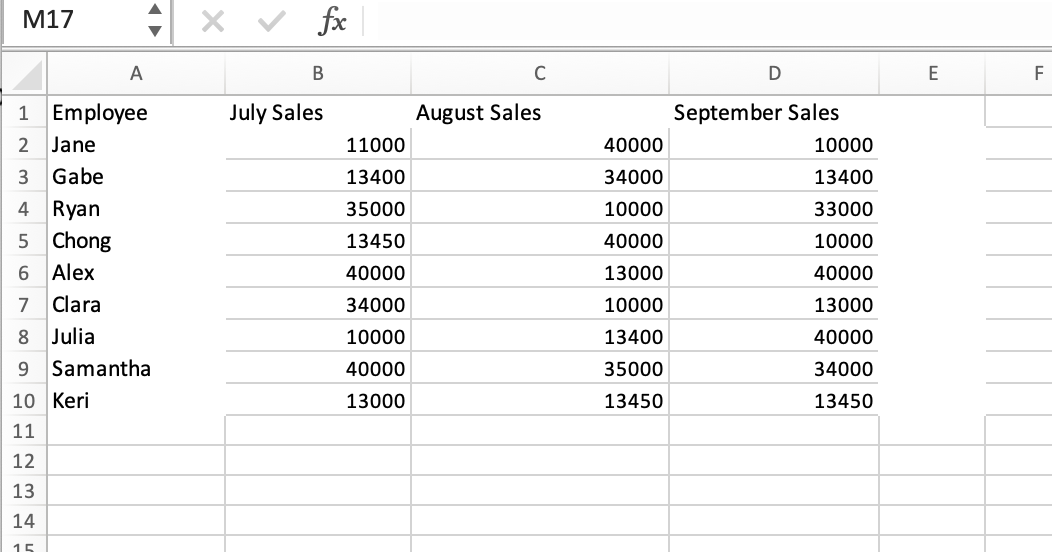Select column D header
Screen dimensions: 1052x552
(x=774, y=74)
